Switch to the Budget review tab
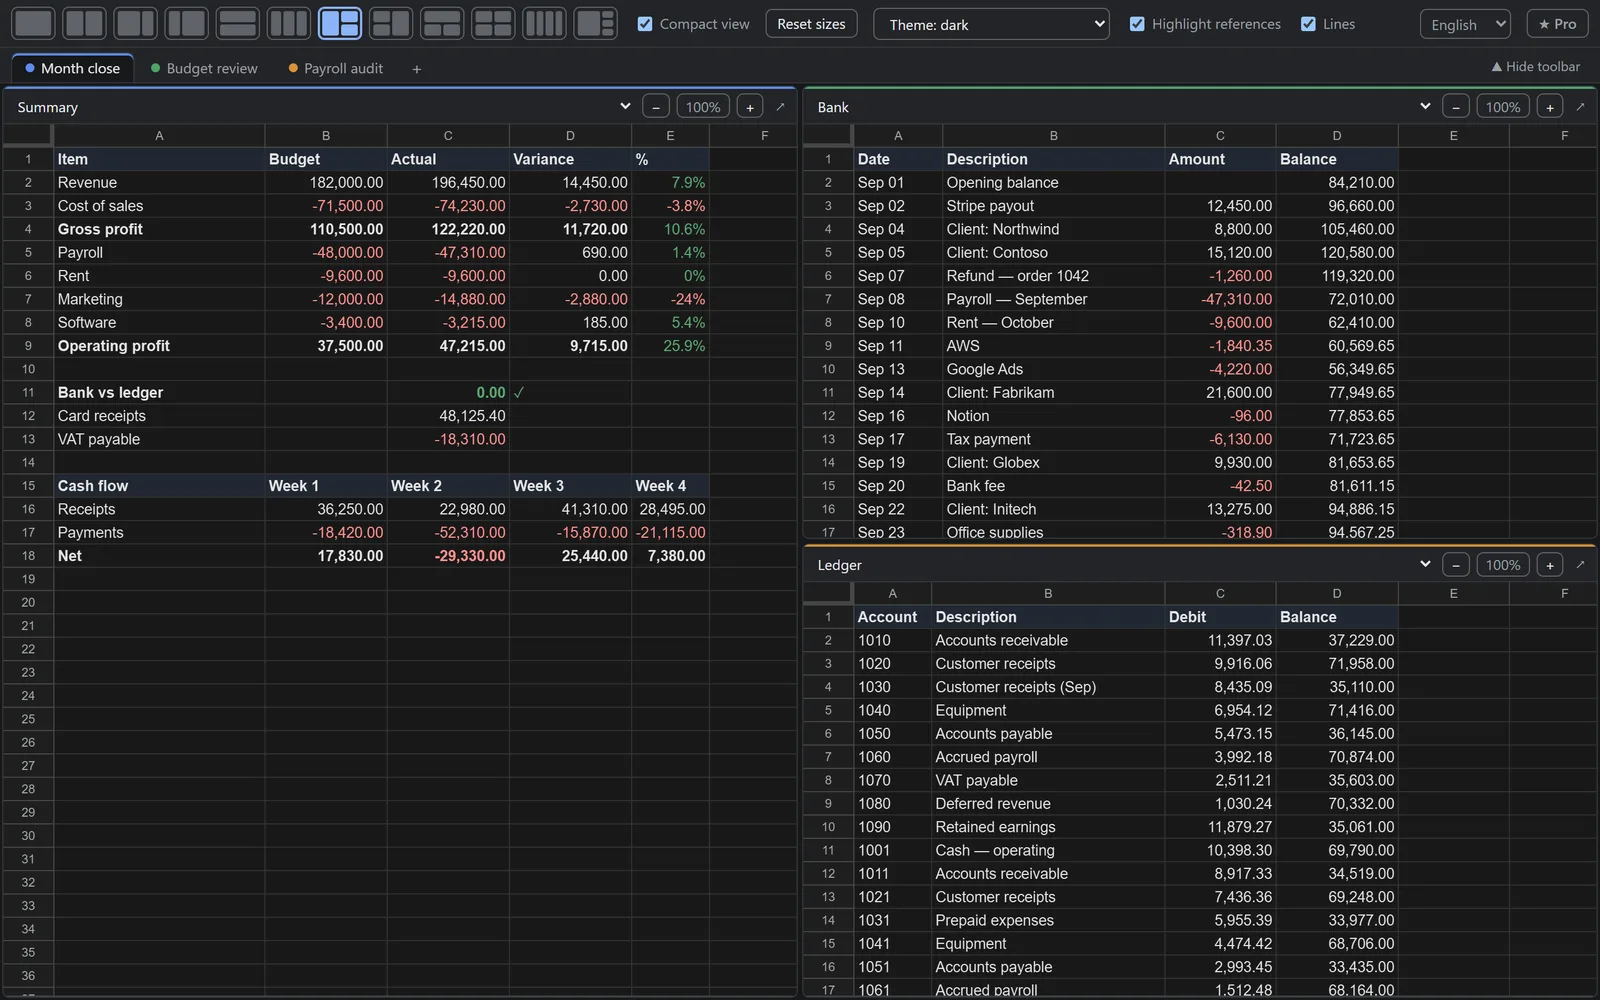Viewport: 1600px width, 1000px height. coord(204,68)
